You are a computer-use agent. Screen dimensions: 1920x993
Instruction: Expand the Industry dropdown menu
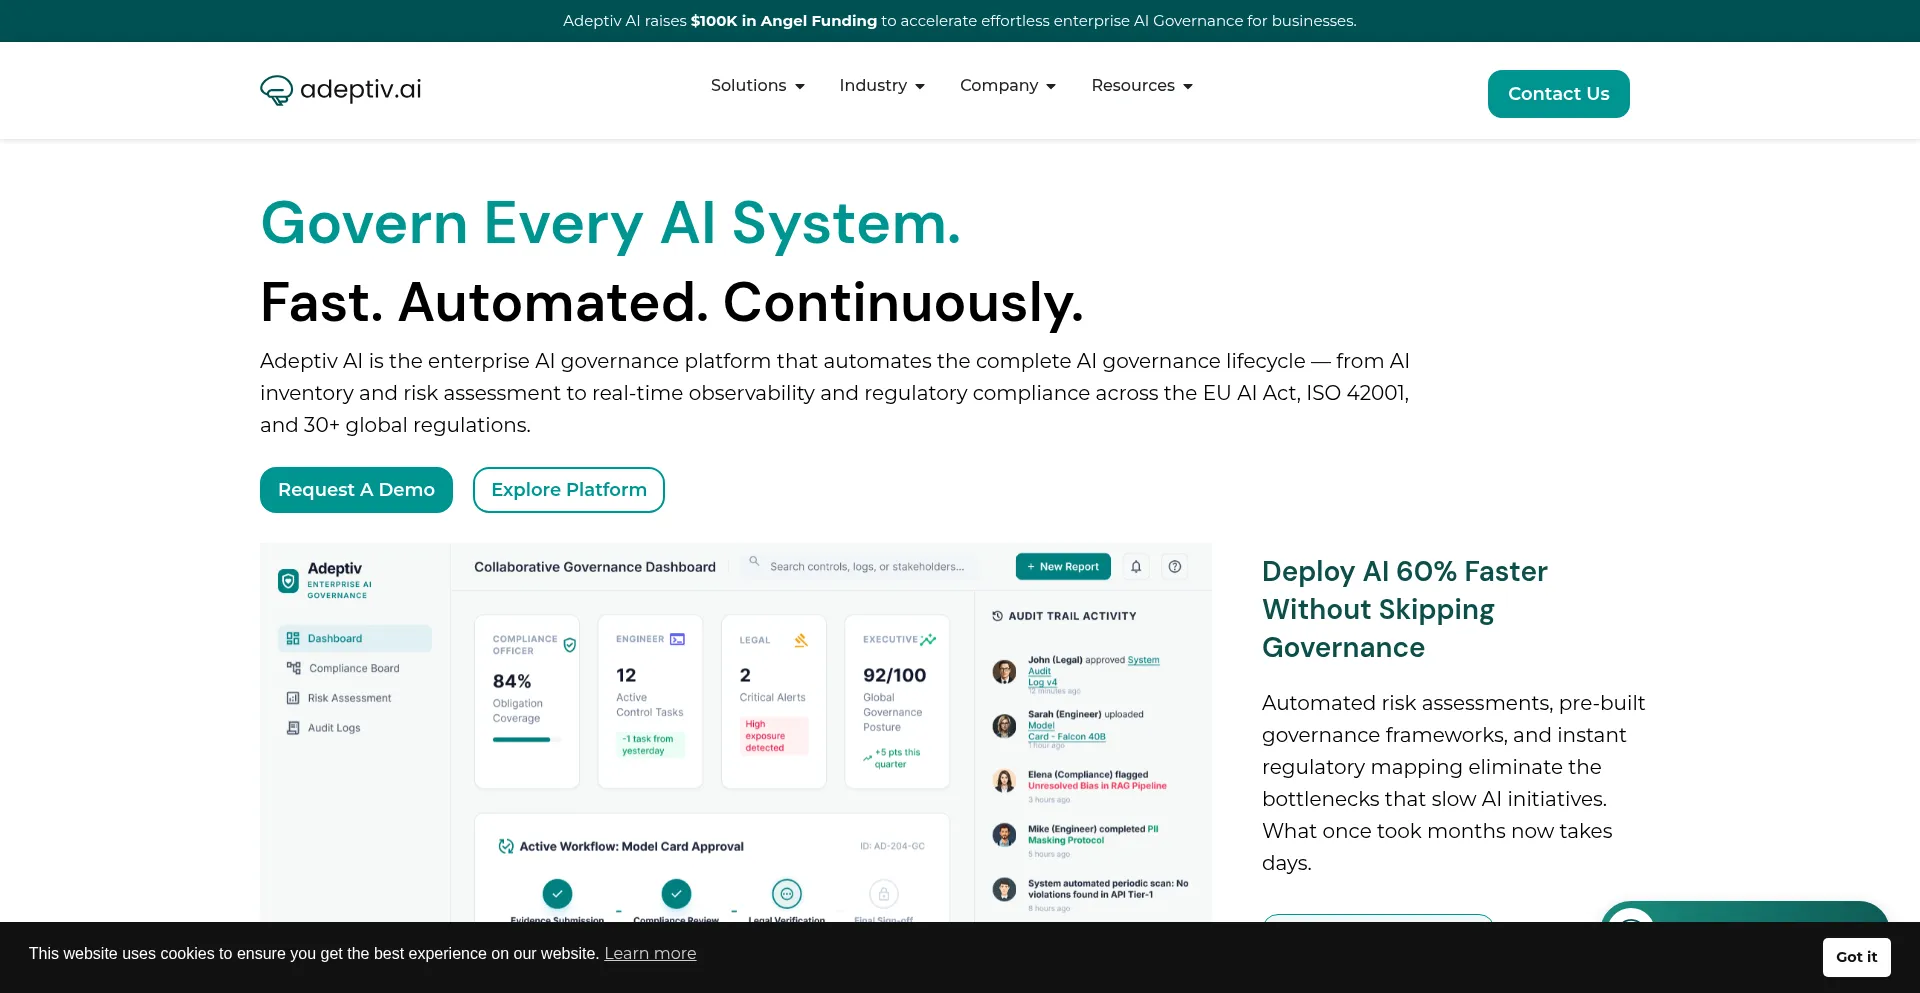(x=882, y=86)
